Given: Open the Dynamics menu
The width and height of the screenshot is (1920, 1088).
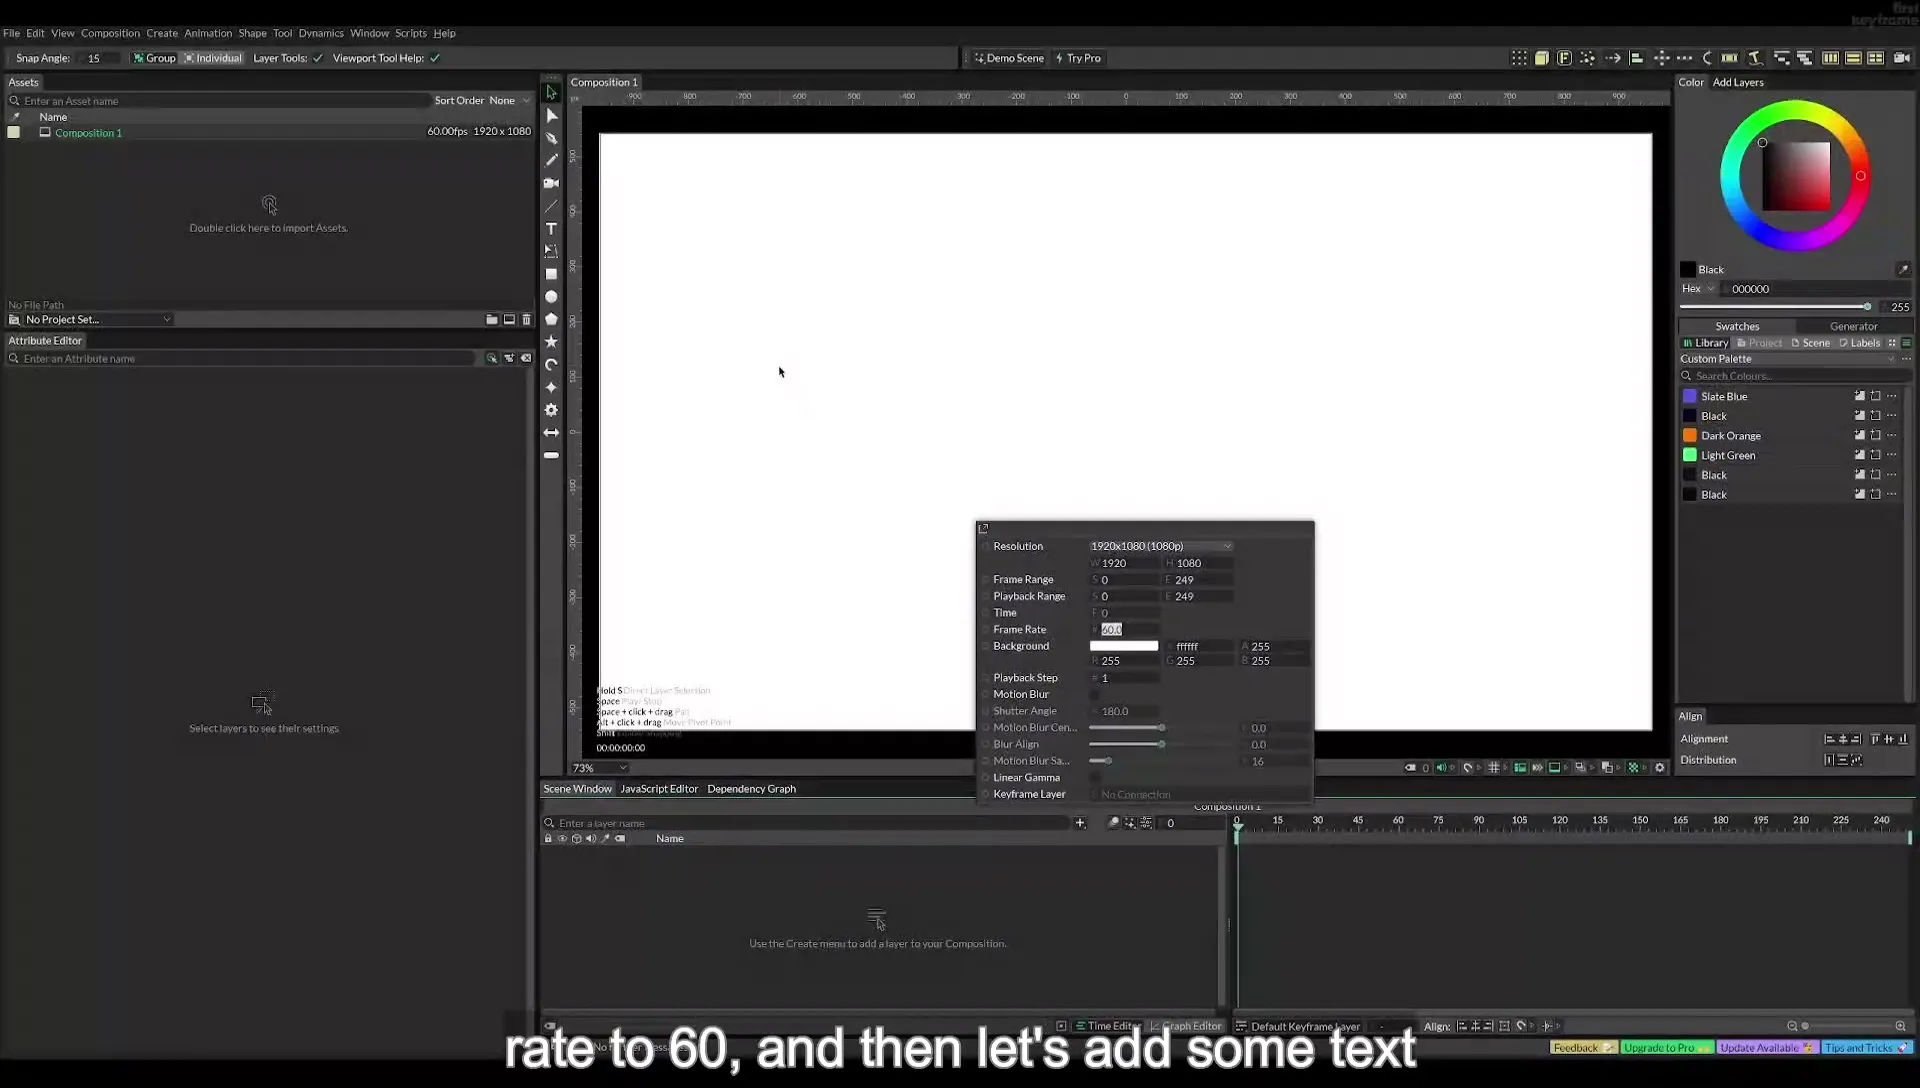Looking at the screenshot, I should click(x=321, y=33).
